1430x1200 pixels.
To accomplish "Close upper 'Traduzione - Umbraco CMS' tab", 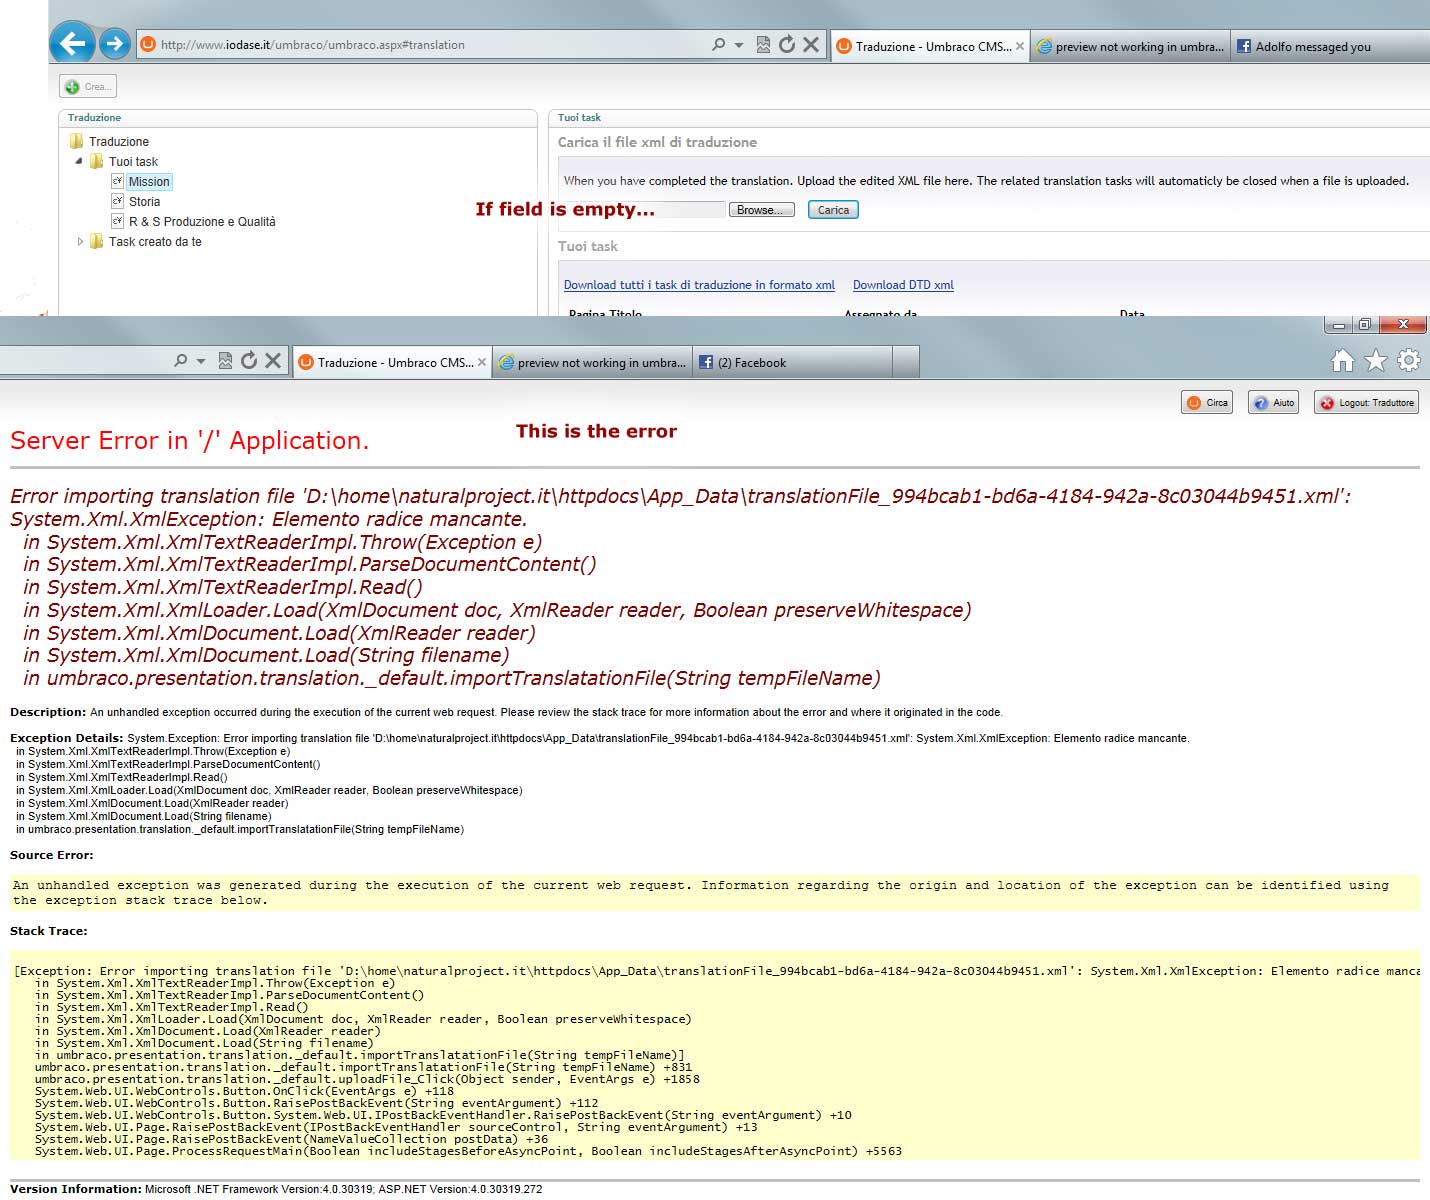I will coord(1020,46).
